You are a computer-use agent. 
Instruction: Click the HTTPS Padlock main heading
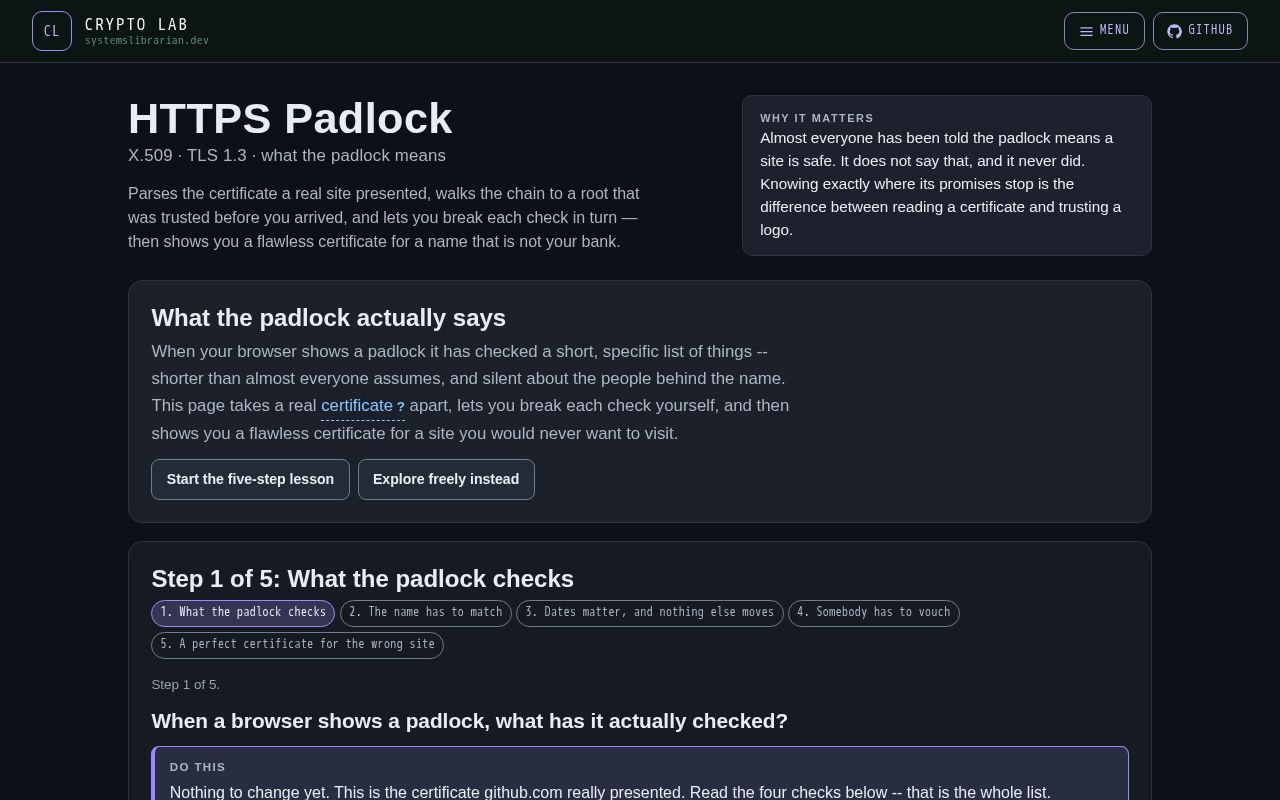click(x=290, y=119)
